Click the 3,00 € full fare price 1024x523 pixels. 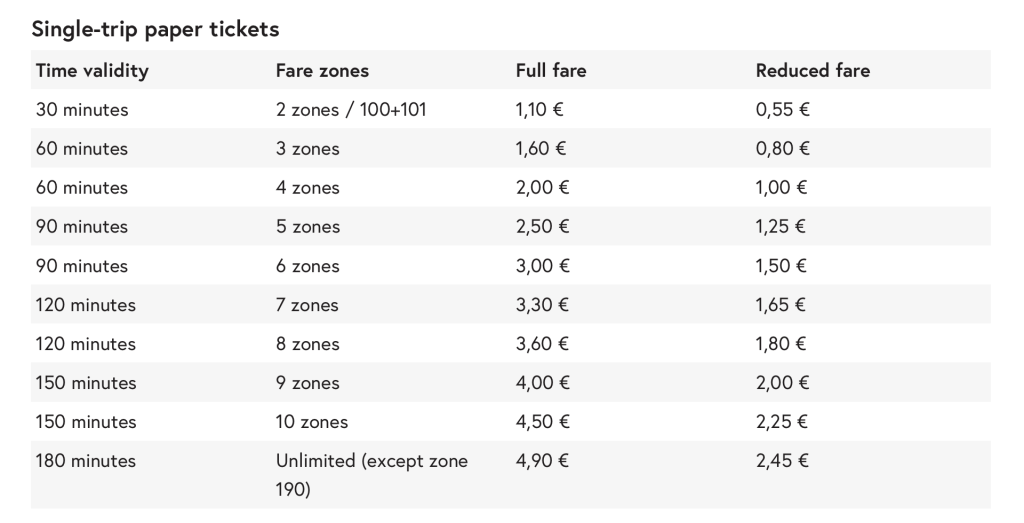pyautogui.click(x=541, y=266)
